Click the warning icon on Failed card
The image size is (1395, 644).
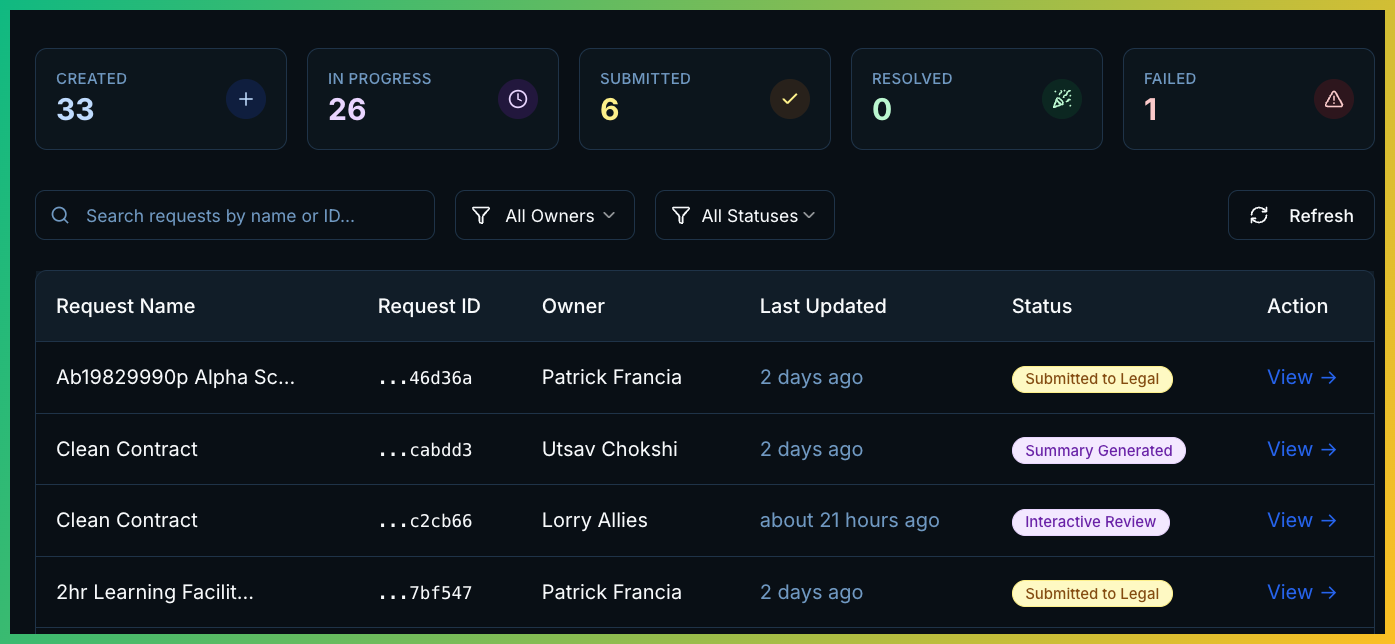[x=1334, y=99]
